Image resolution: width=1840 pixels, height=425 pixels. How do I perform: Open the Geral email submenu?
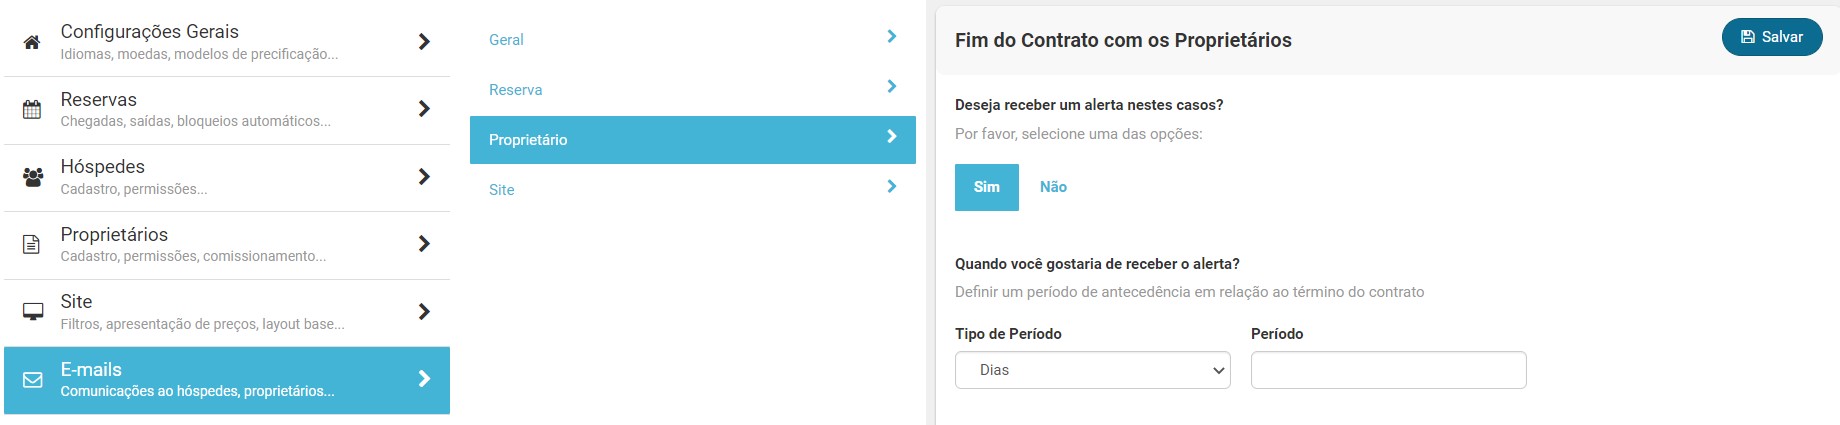click(506, 40)
